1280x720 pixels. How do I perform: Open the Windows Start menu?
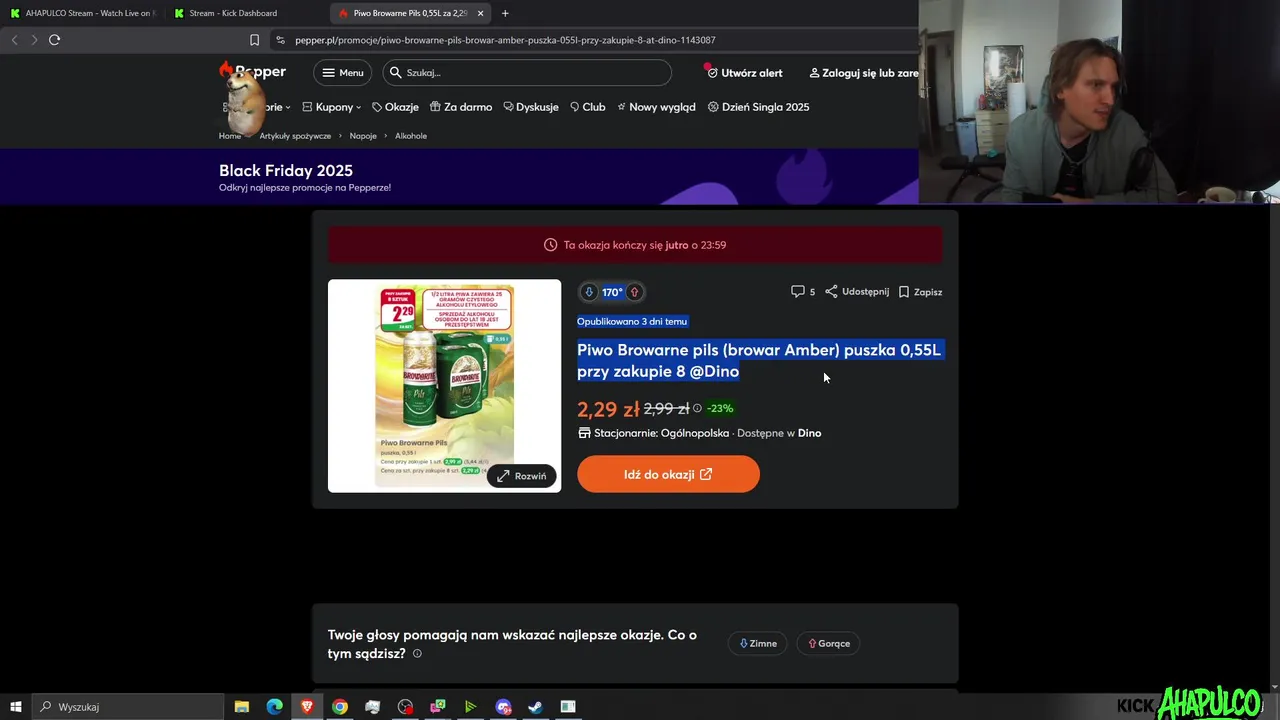15,707
